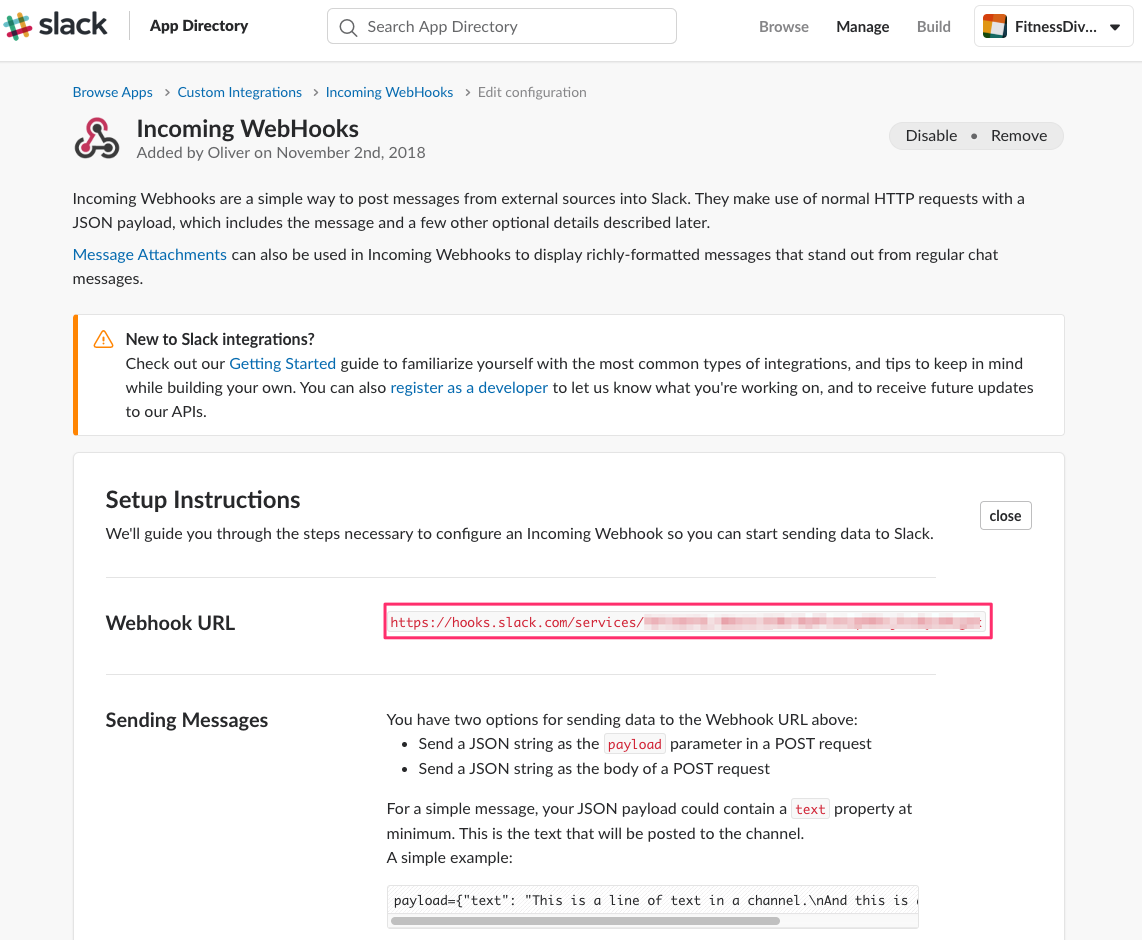1142x940 pixels.
Task: Click the search magnifier icon
Action: coord(348,27)
